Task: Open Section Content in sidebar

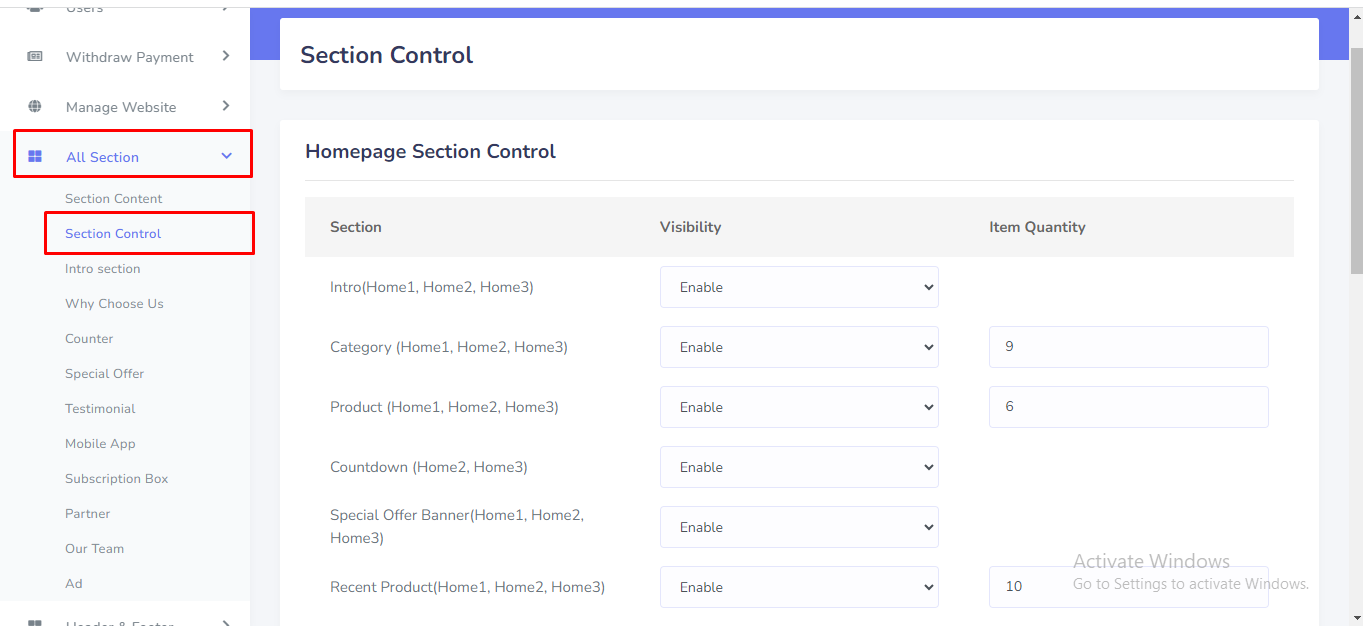Action: point(113,199)
